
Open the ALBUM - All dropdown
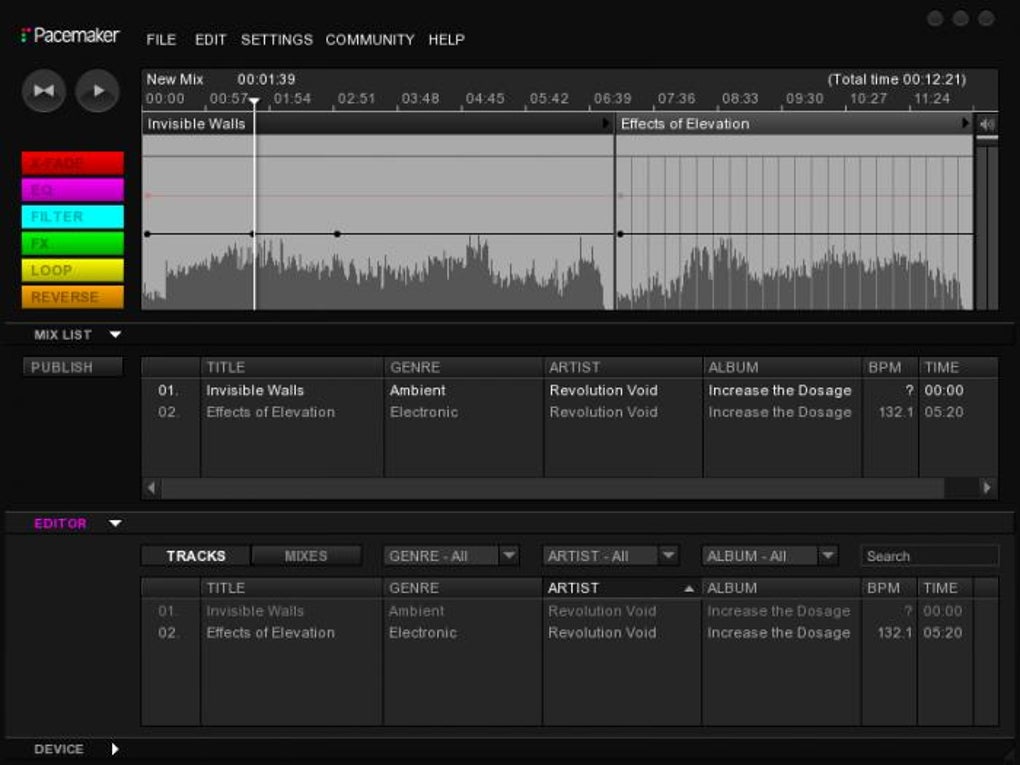pos(770,556)
